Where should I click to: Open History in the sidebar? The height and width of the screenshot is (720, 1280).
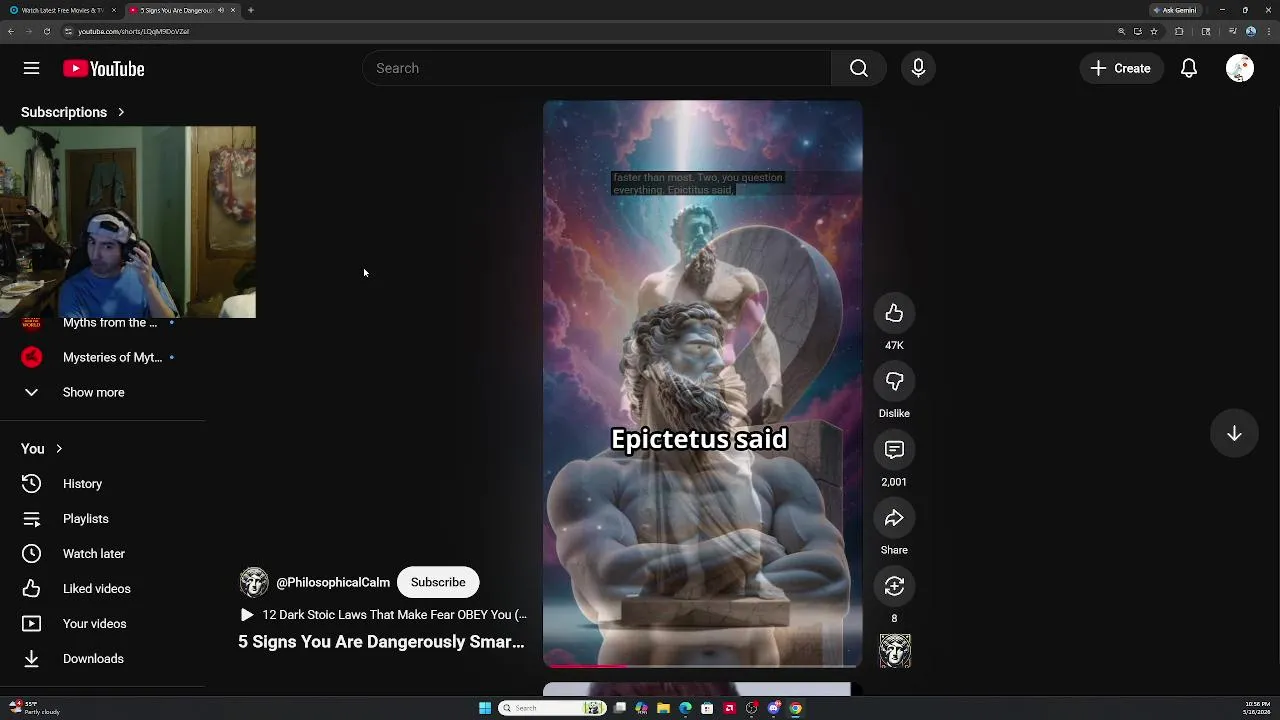coord(102,484)
